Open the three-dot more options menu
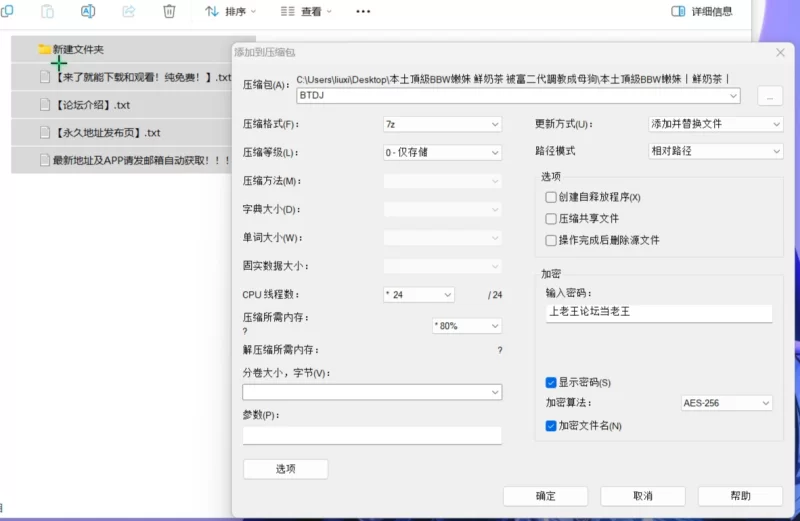The image size is (800, 521). coord(363,11)
